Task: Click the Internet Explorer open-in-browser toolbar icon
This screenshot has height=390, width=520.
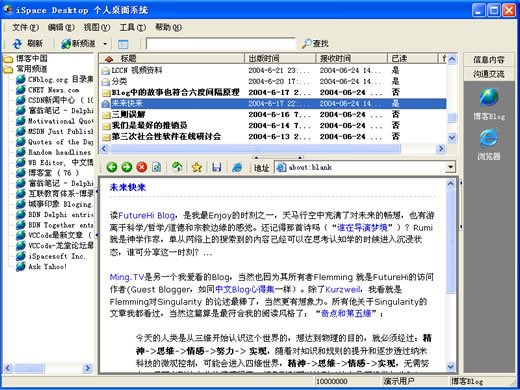Action: 237,167
